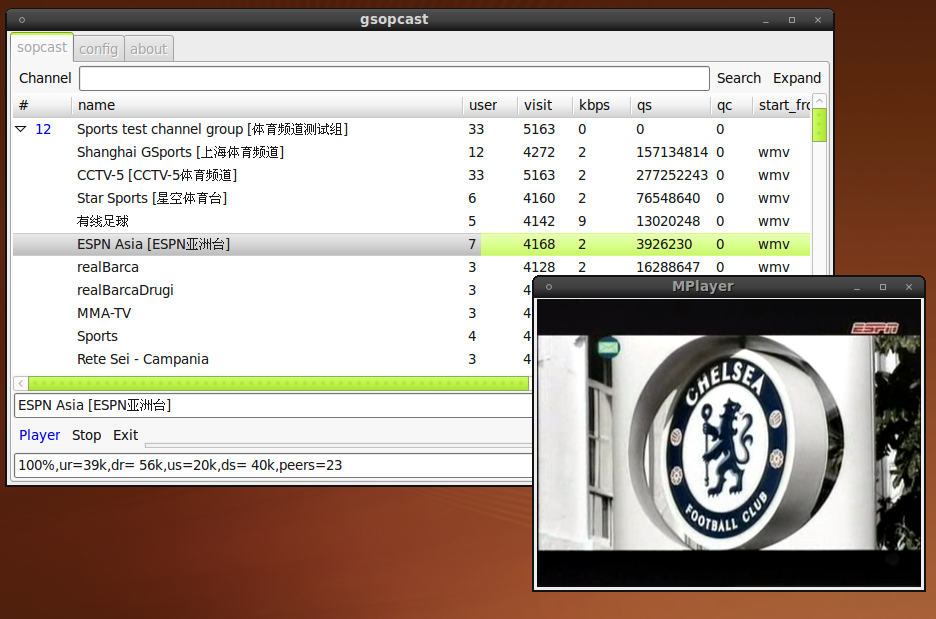Click the scroll up arrow of channel list
Viewport: 936px width, 619px height.
click(820, 101)
